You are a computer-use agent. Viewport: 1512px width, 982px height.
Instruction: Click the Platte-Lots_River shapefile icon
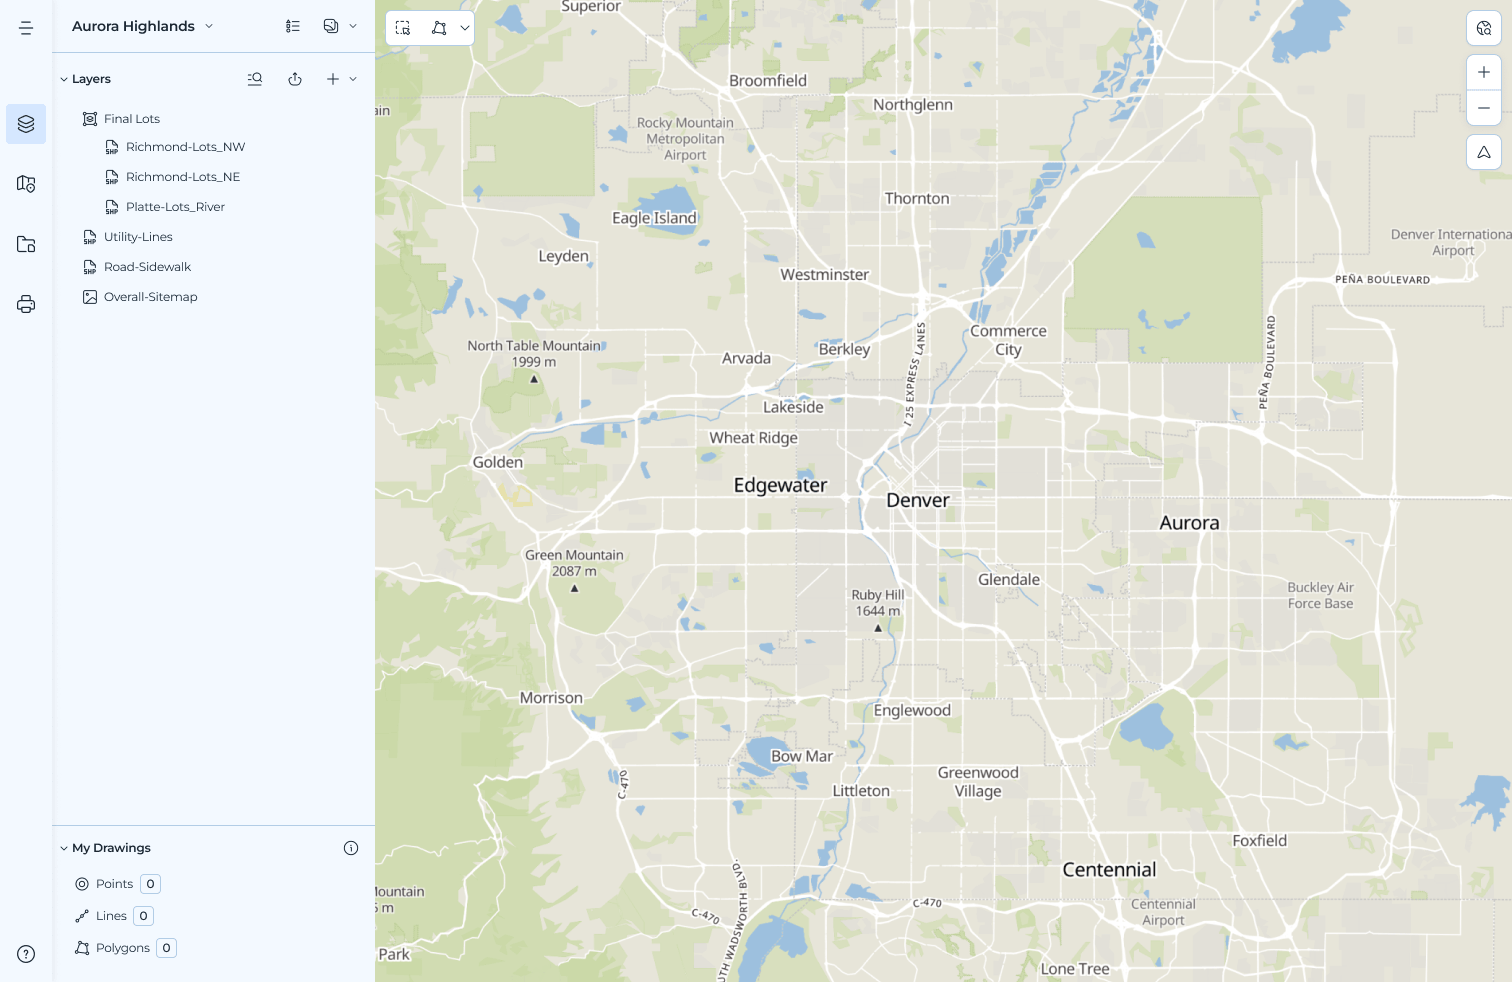[x=112, y=207]
